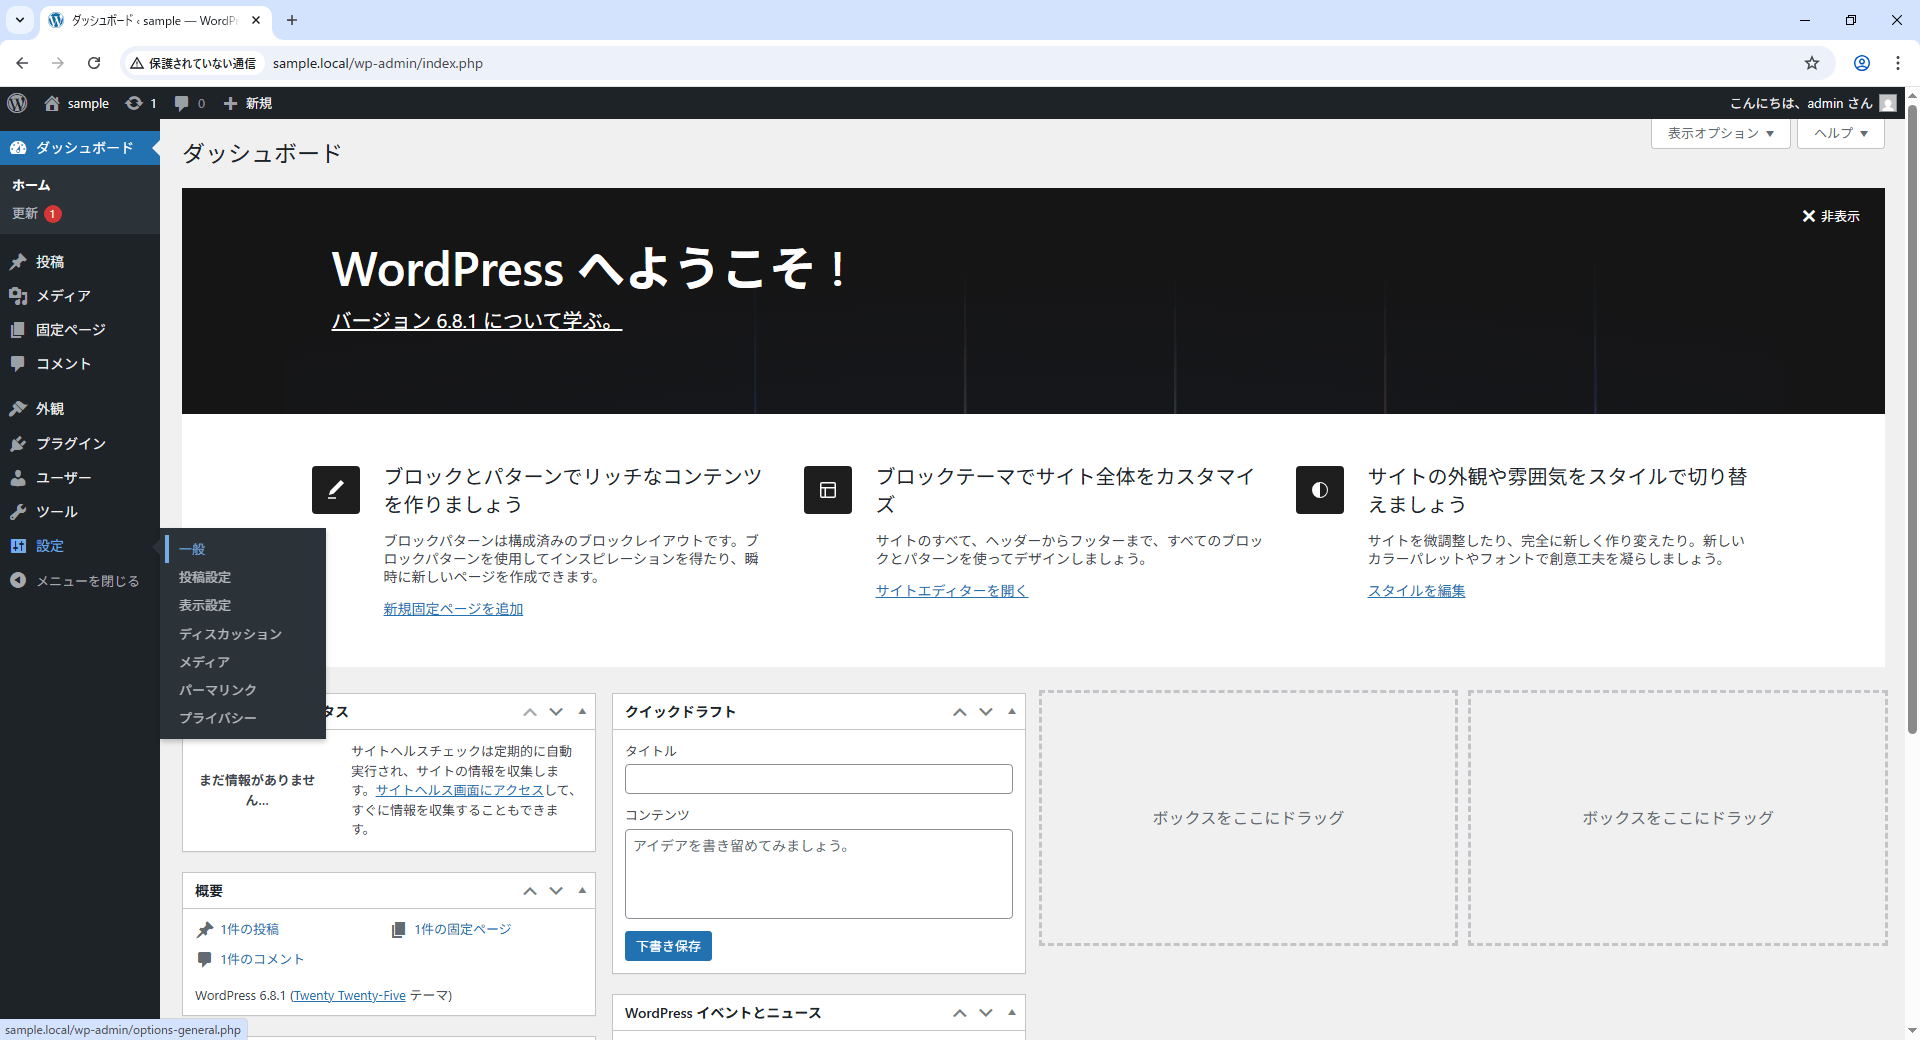Open プラグイン plug icon in sidebar
1920x1040 pixels.
(x=18, y=443)
